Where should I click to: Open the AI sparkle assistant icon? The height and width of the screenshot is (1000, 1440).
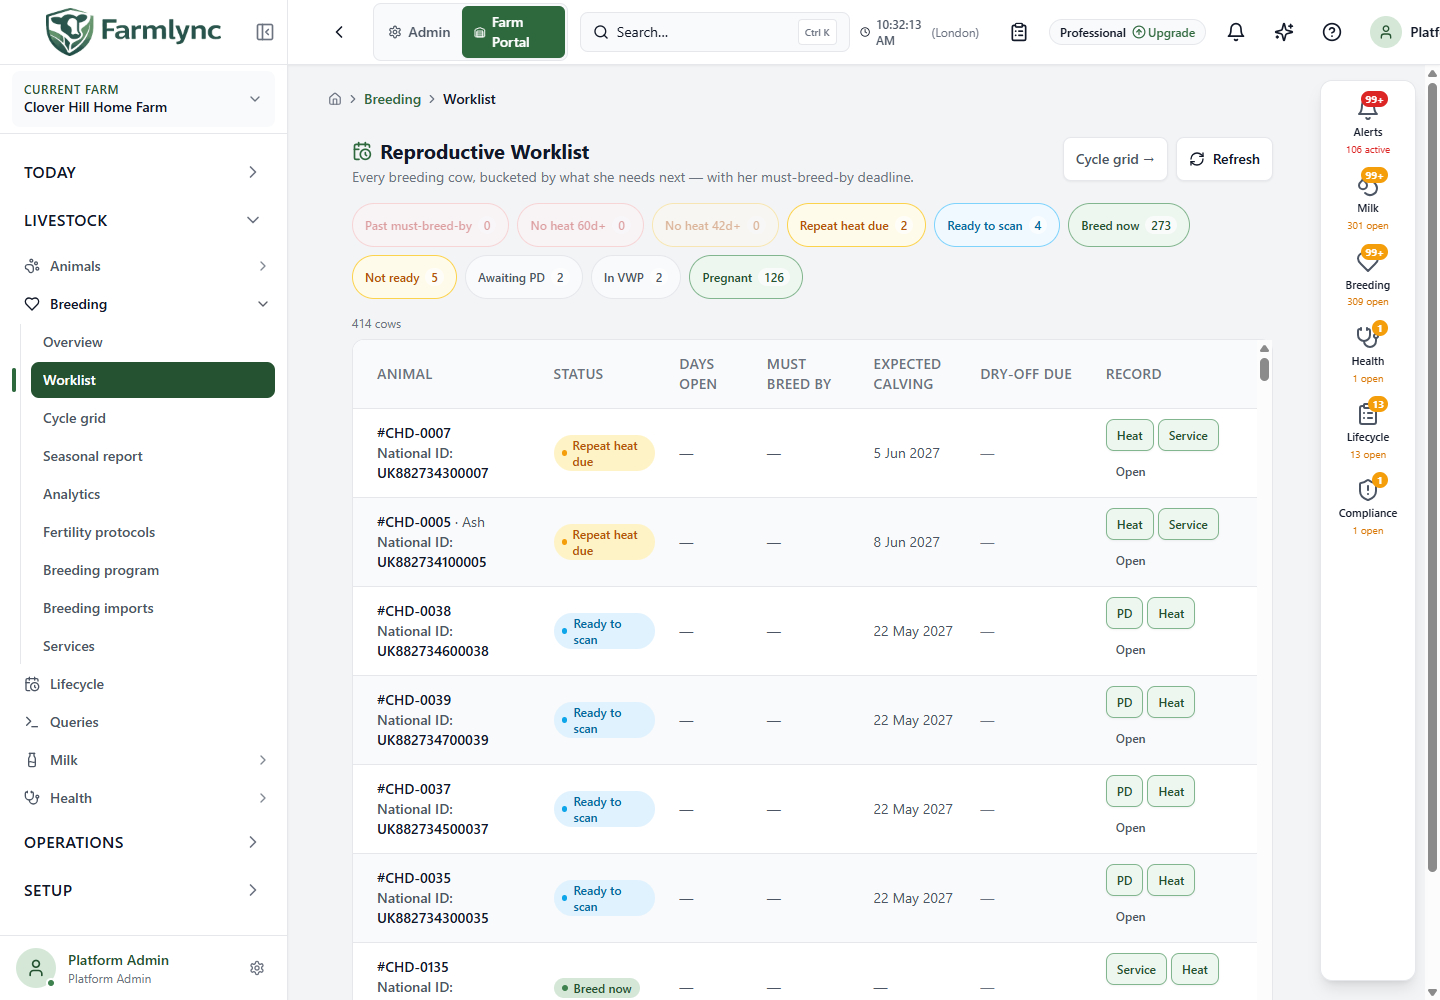pyautogui.click(x=1284, y=32)
